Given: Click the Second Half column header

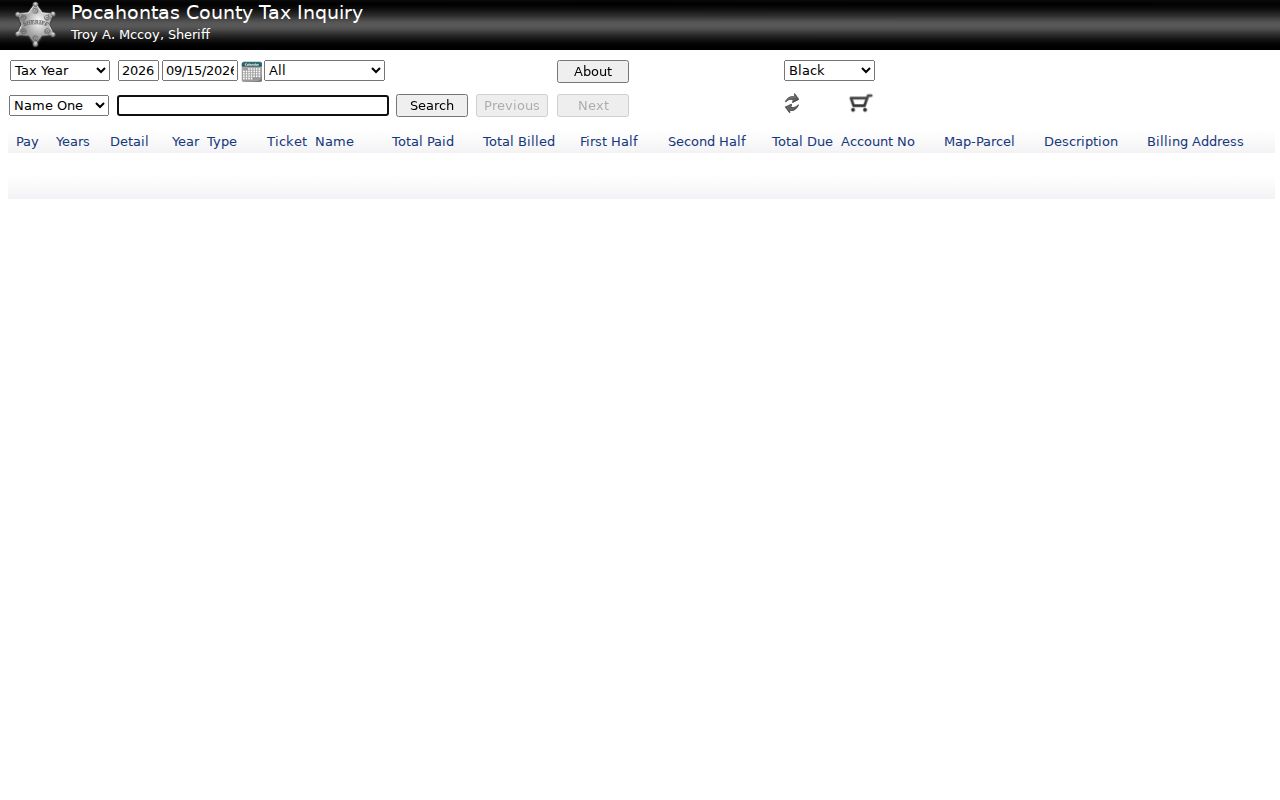Looking at the screenshot, I should click(x=707, y=141).
